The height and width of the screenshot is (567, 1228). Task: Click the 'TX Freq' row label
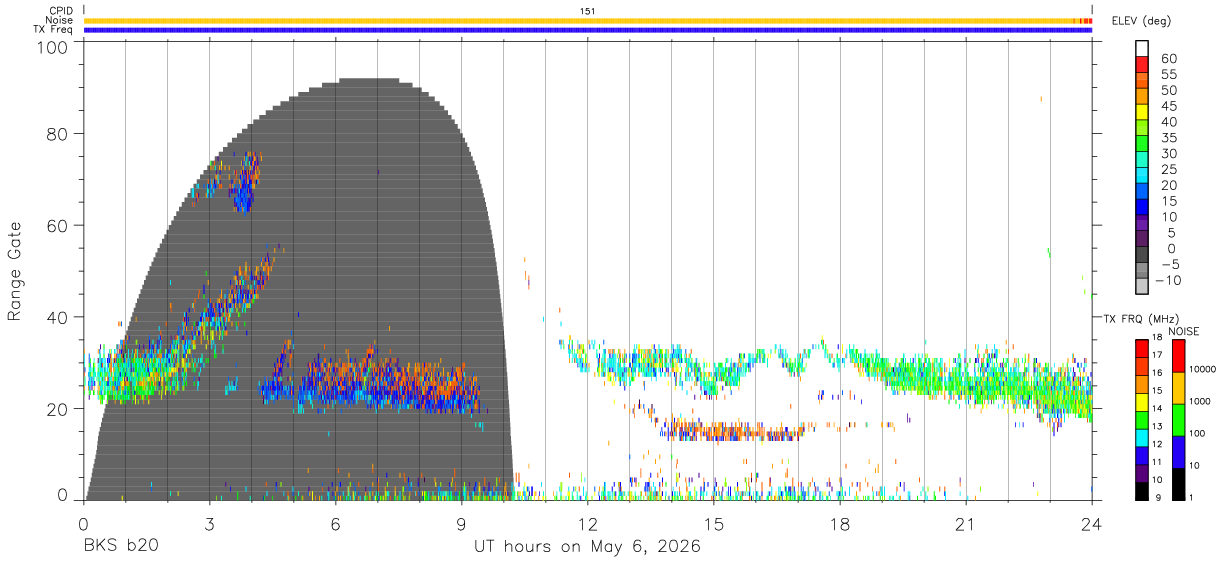[54, 30]
